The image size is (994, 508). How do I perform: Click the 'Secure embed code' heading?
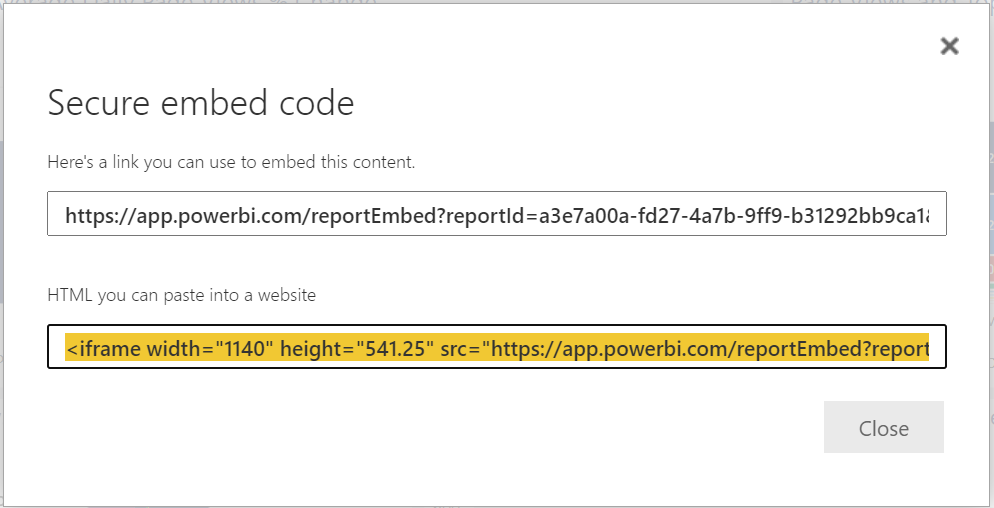[201, 102]
